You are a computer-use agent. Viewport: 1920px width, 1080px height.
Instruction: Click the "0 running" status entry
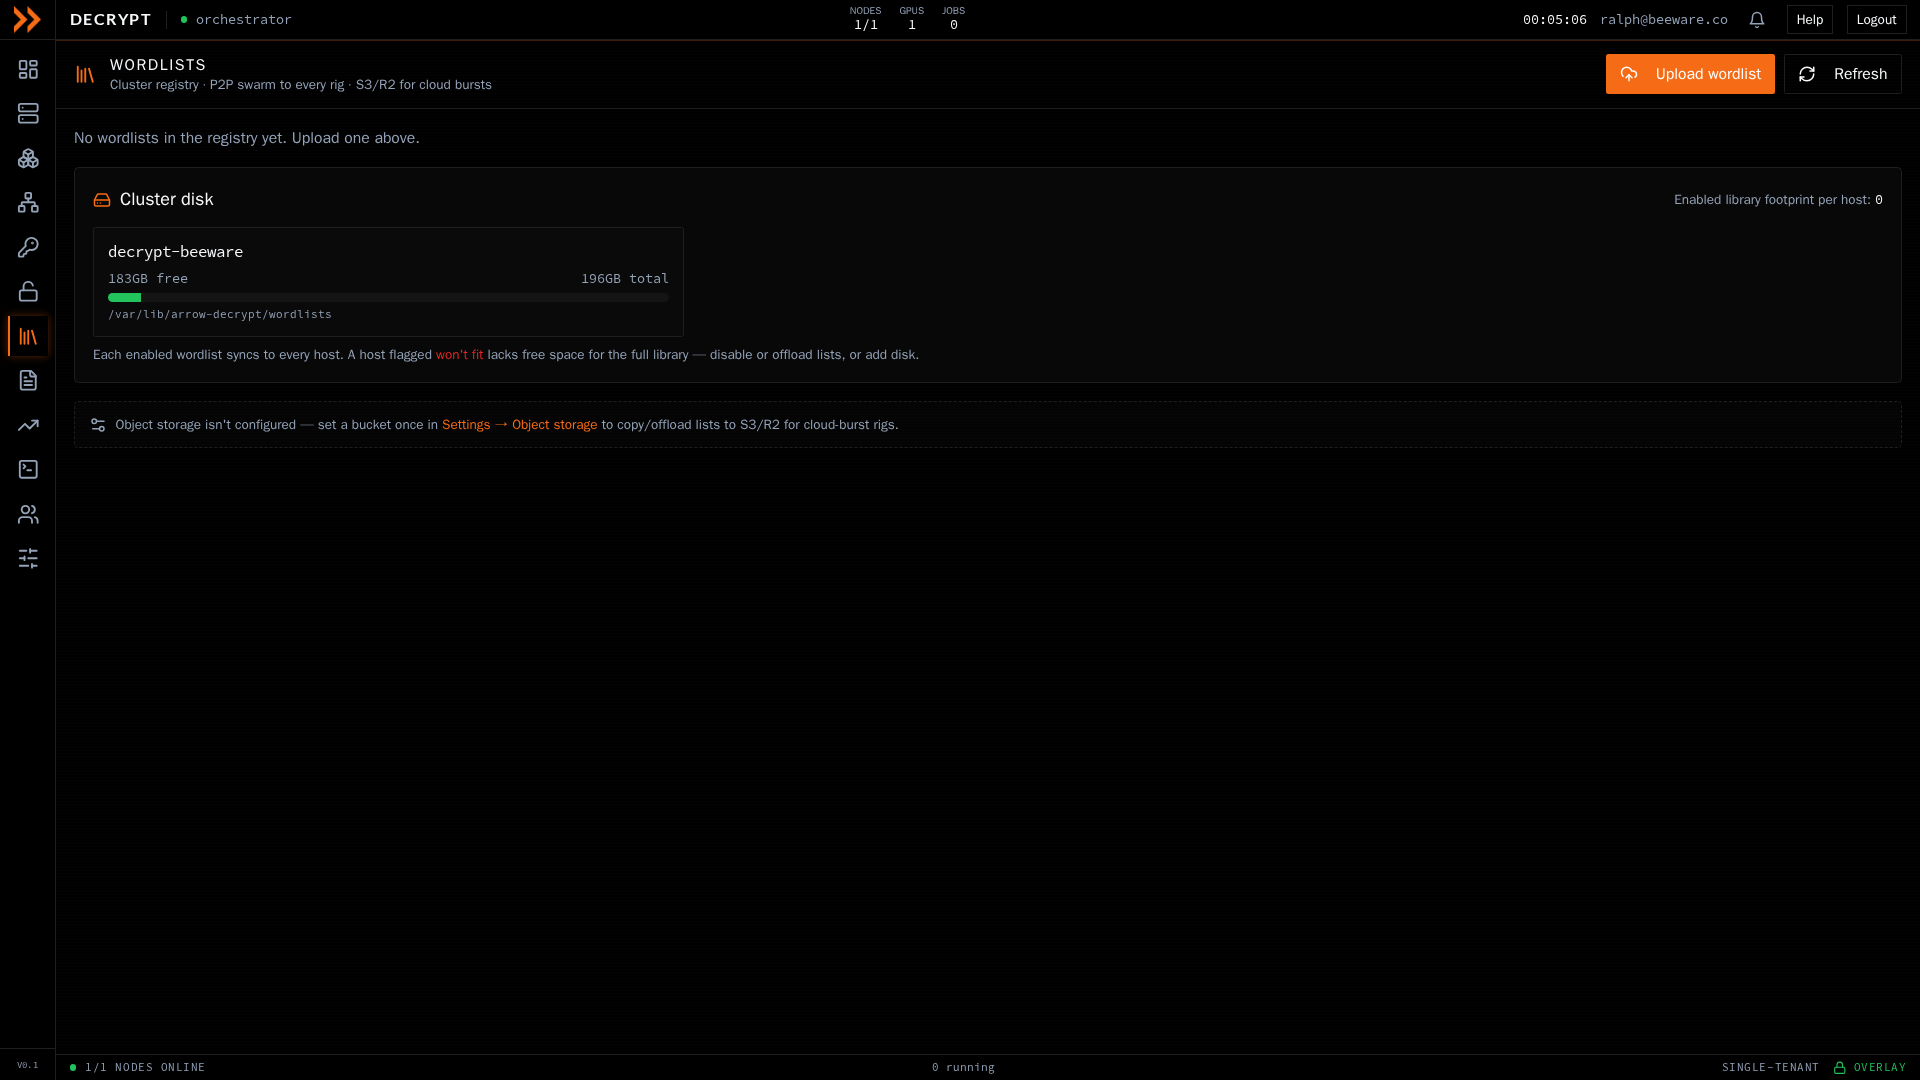[963, 1067]
